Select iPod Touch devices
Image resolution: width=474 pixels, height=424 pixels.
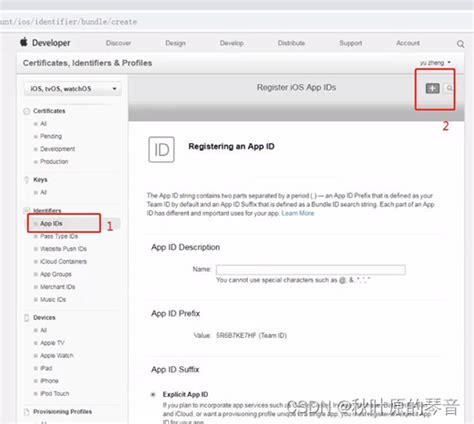click(54, 394)
